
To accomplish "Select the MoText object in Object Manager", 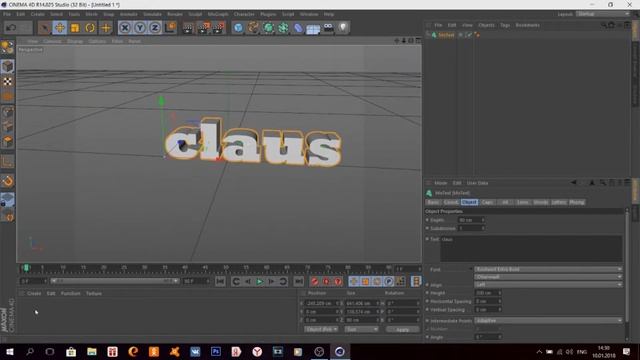I will (446, 35).
